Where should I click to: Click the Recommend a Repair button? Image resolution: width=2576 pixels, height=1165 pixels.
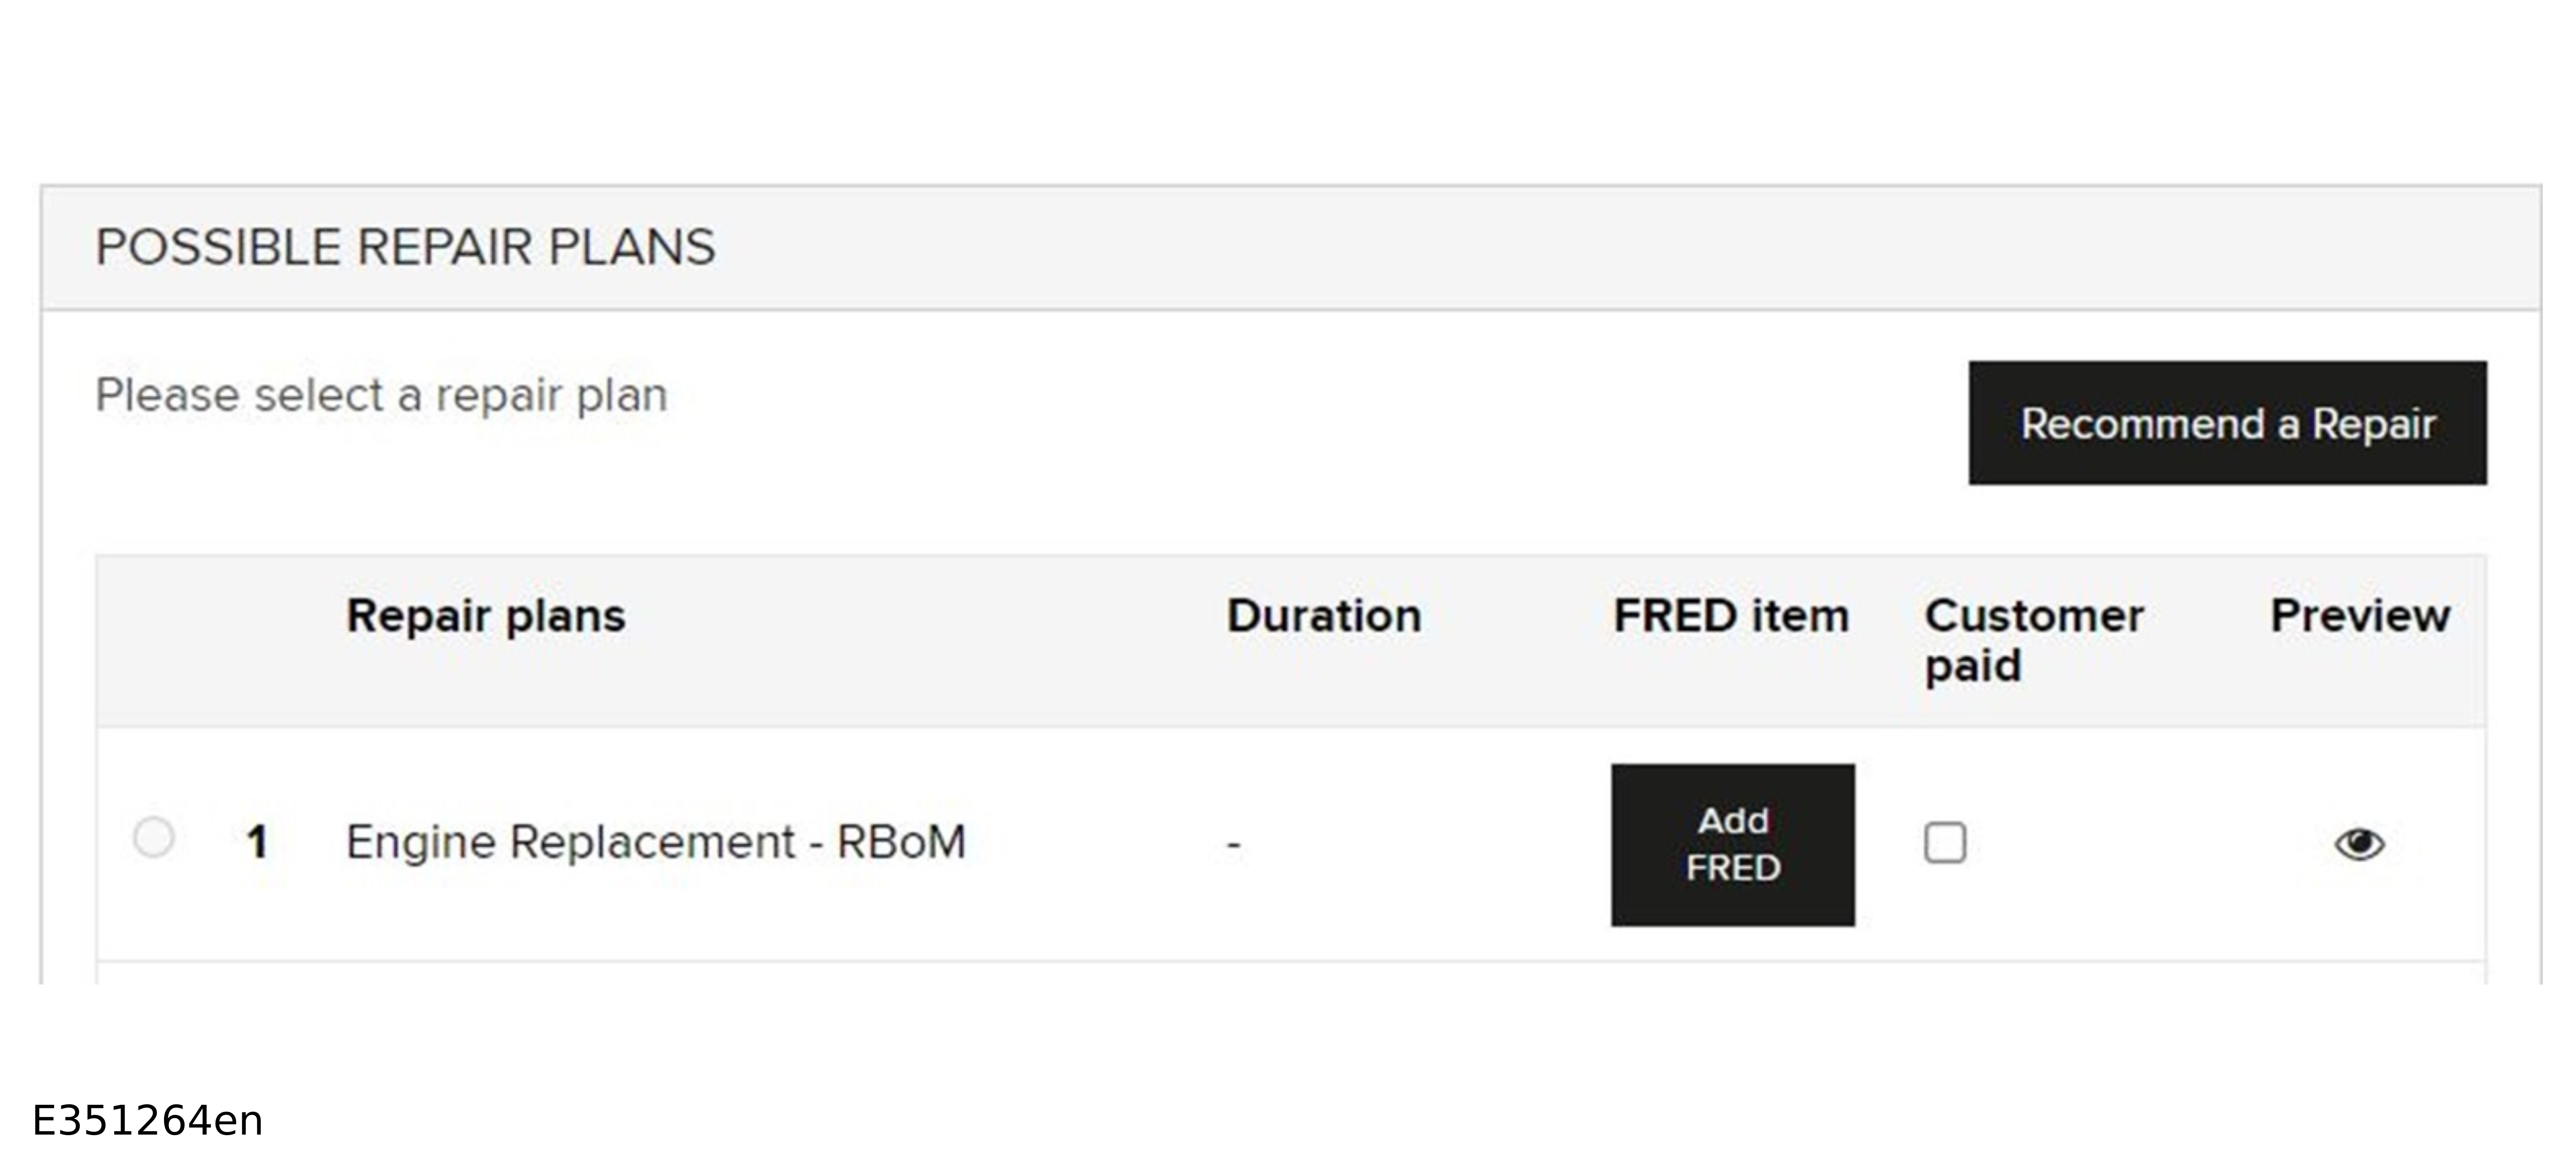2227,424
